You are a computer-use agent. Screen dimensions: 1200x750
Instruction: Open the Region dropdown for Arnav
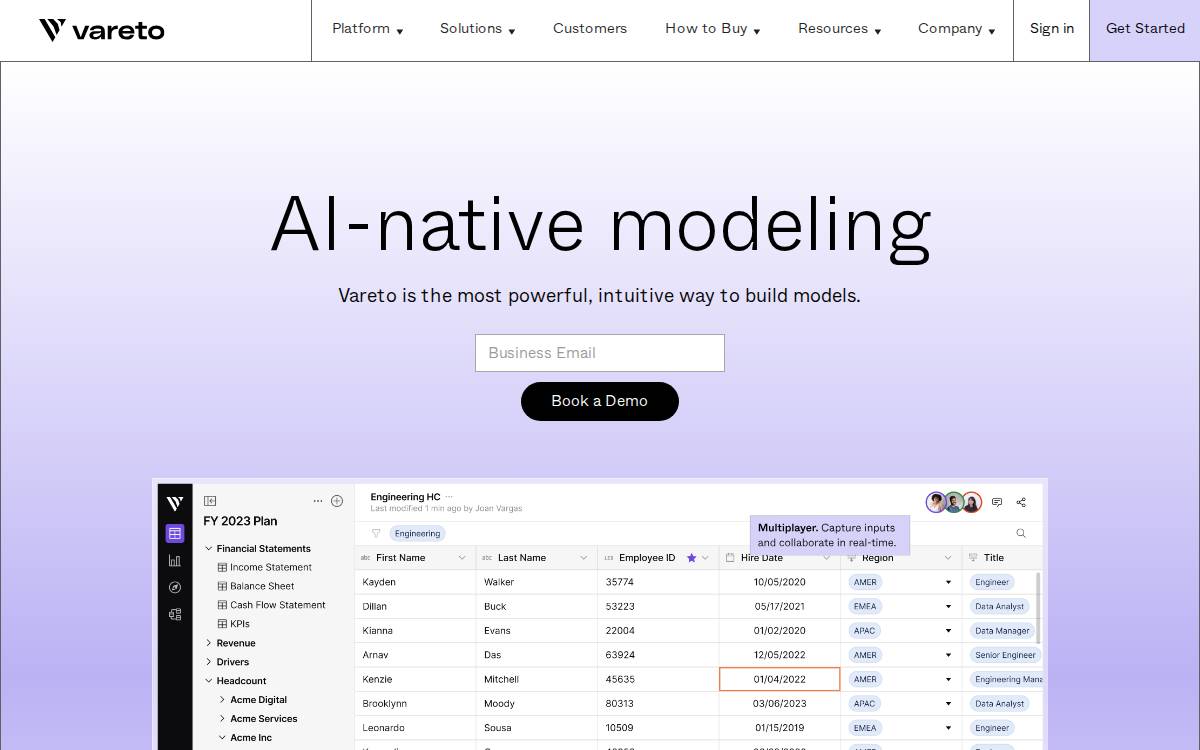pos(949,655)
